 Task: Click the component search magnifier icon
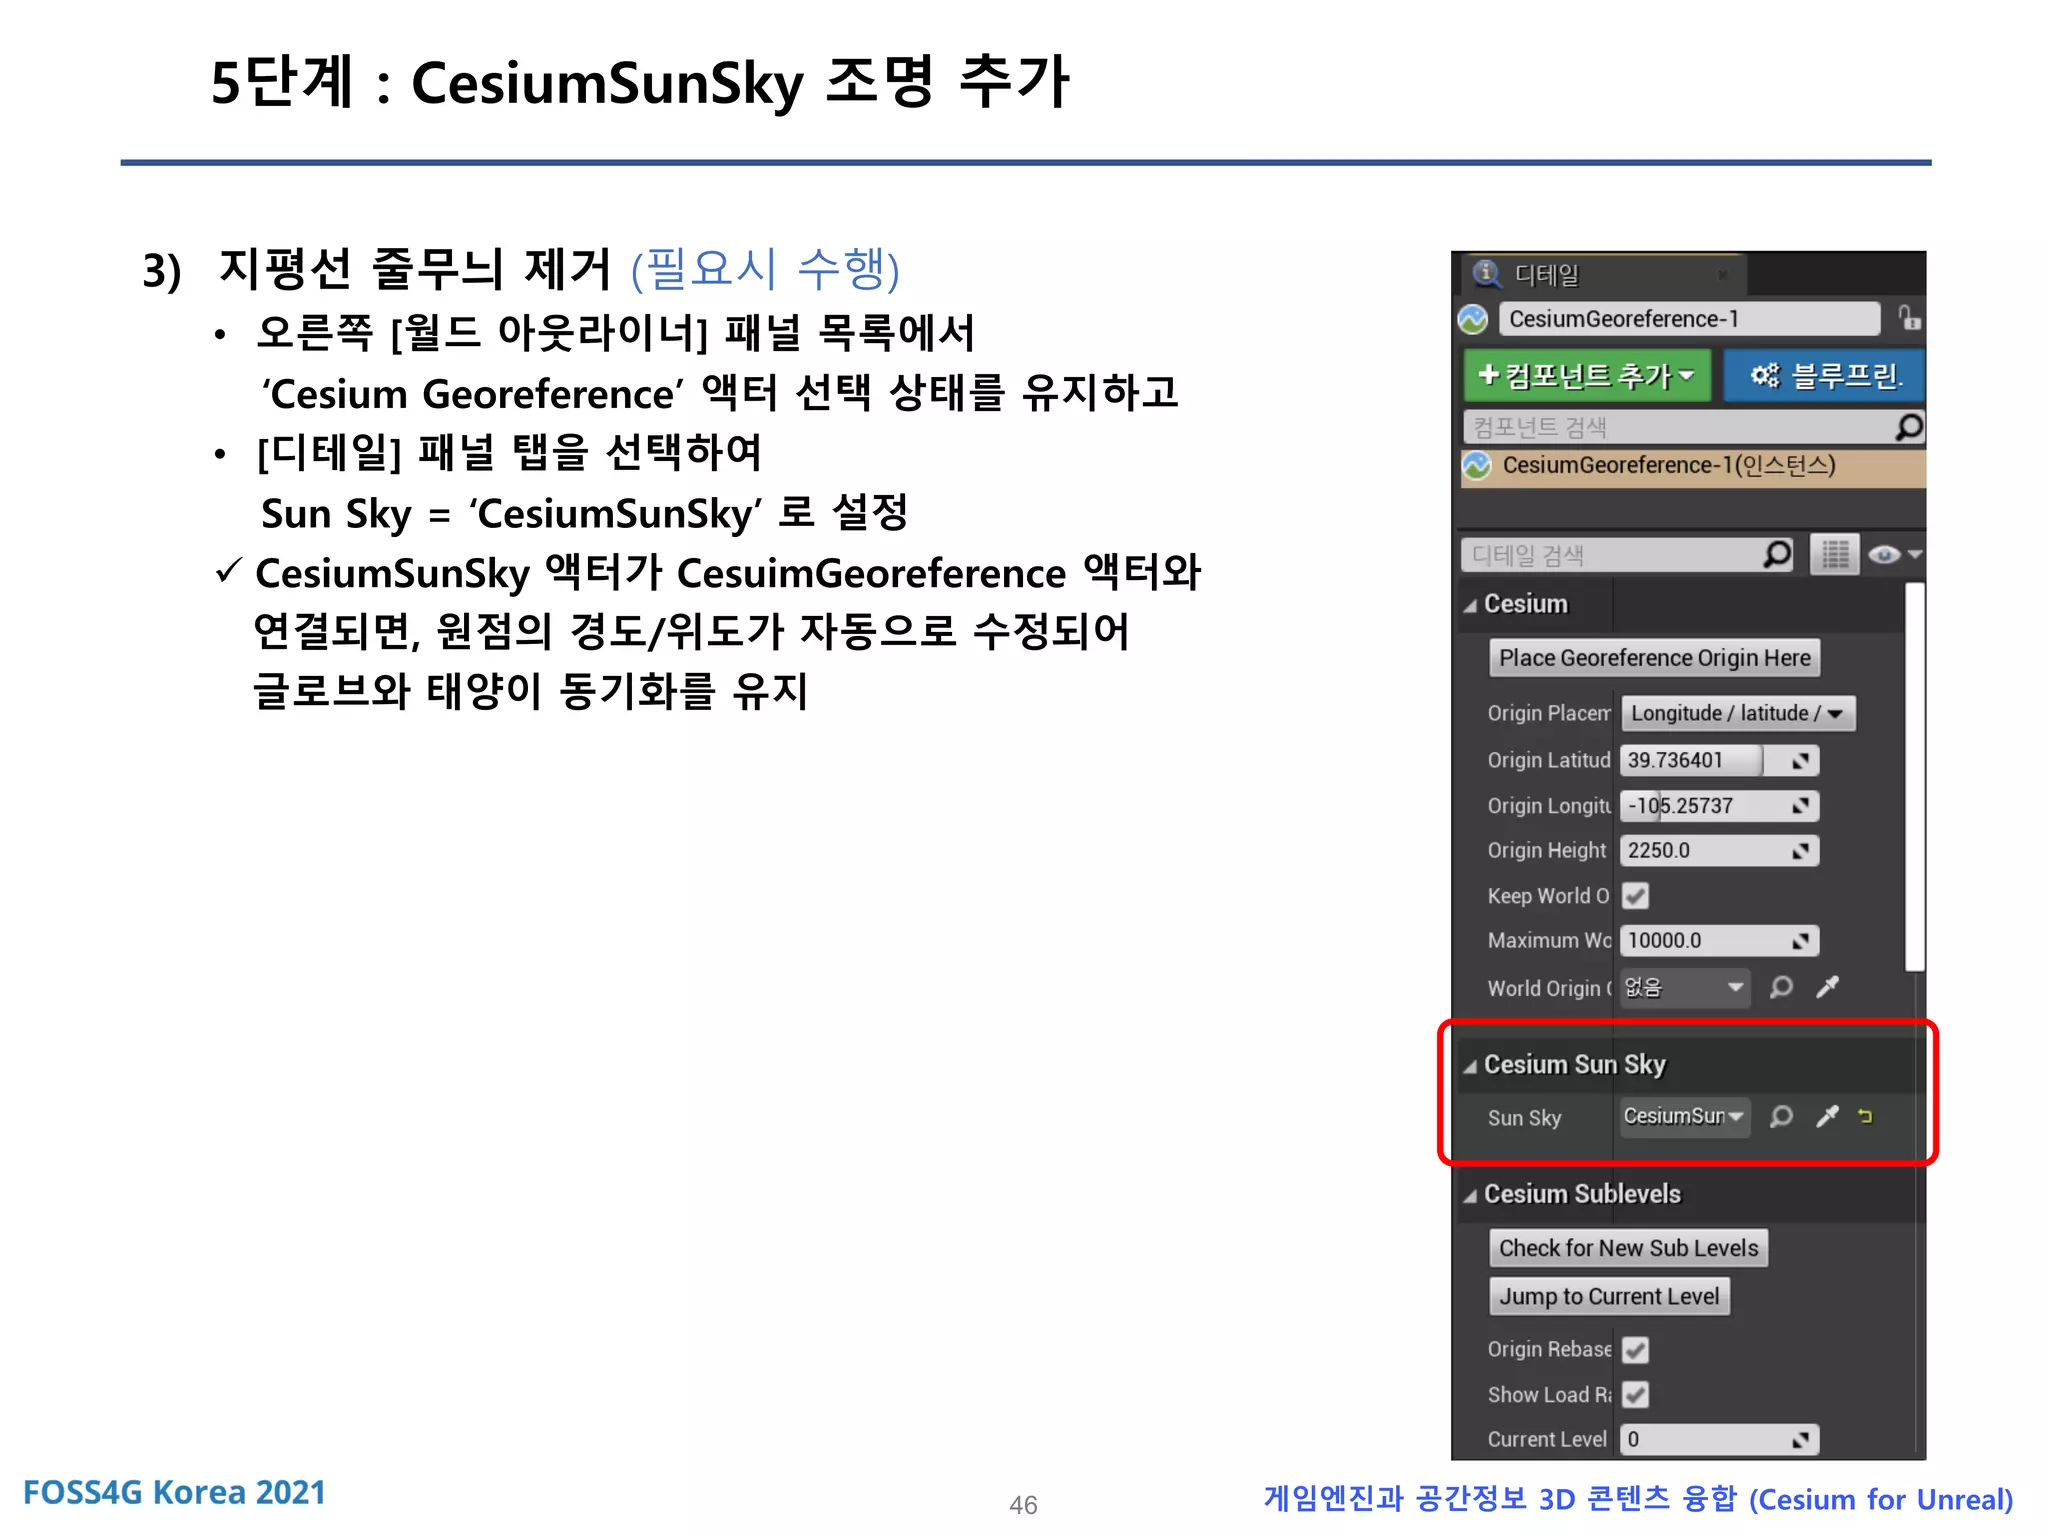1909,427
